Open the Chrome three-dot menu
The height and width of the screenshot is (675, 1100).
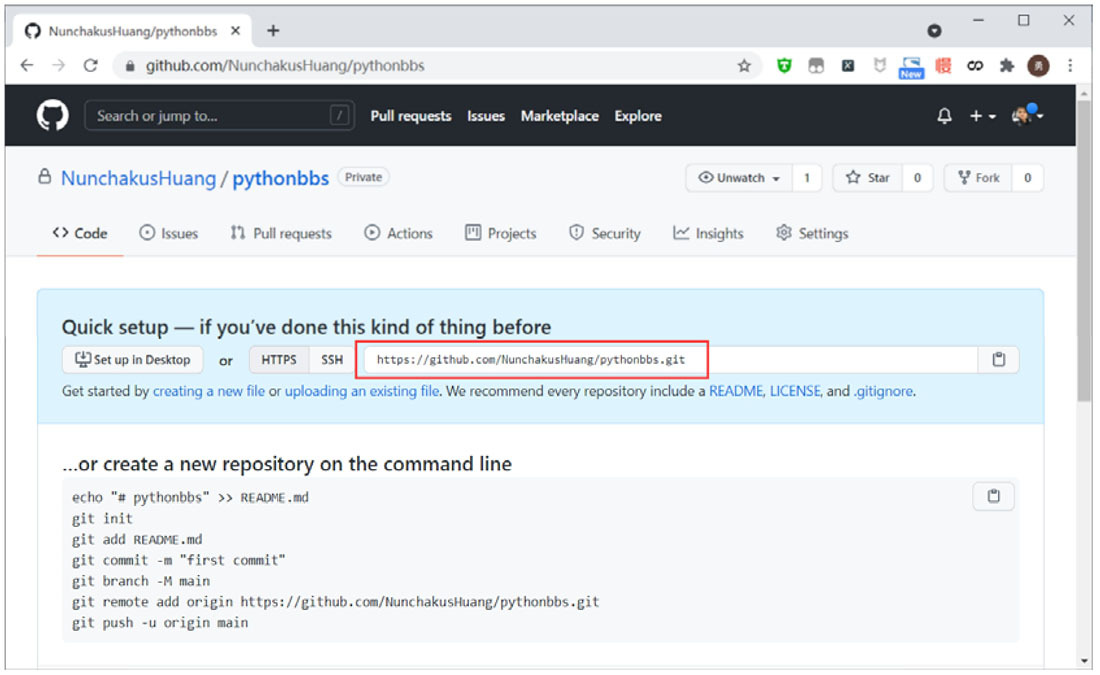coord(1070,66)
